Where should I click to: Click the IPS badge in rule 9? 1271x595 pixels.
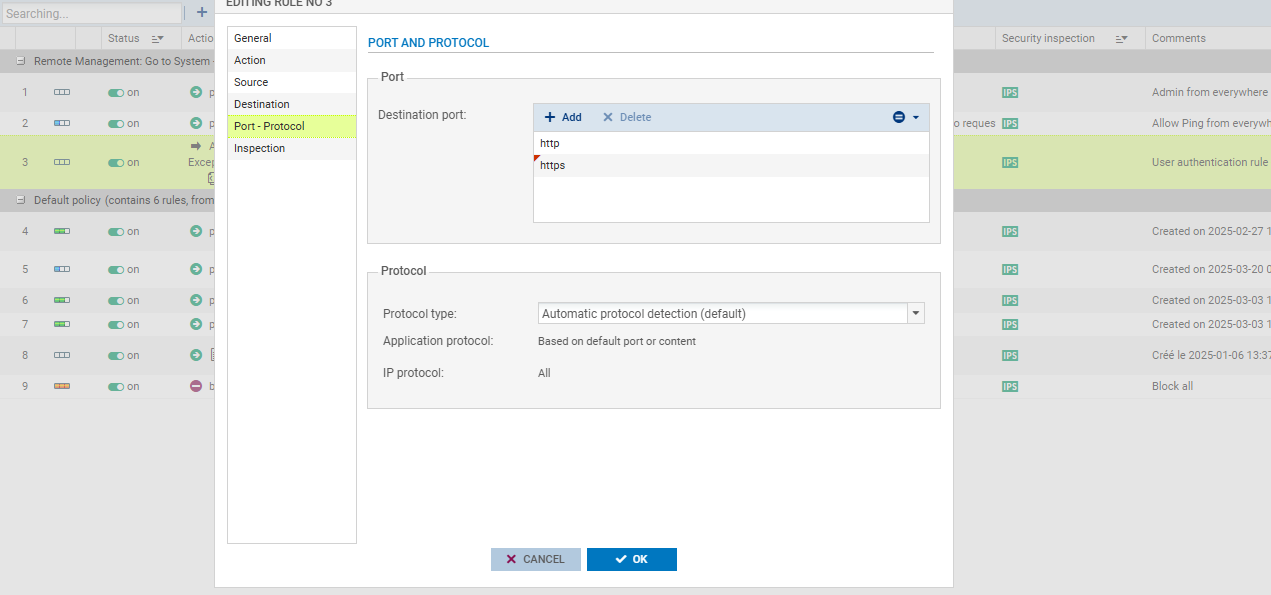(1010, 386)
